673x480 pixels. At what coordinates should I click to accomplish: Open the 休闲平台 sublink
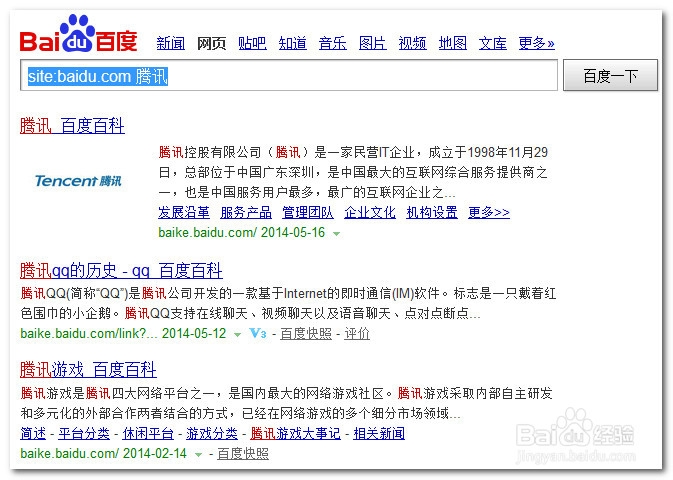click(x=148, y=434)
